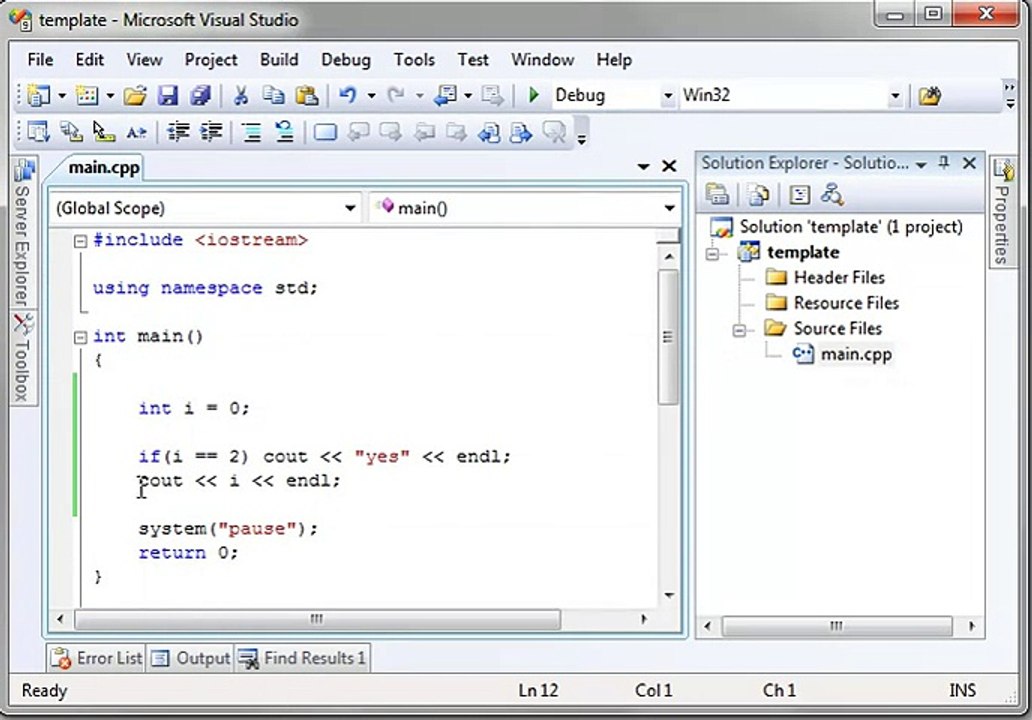Click the Undo arrow icon

[348, 96]
